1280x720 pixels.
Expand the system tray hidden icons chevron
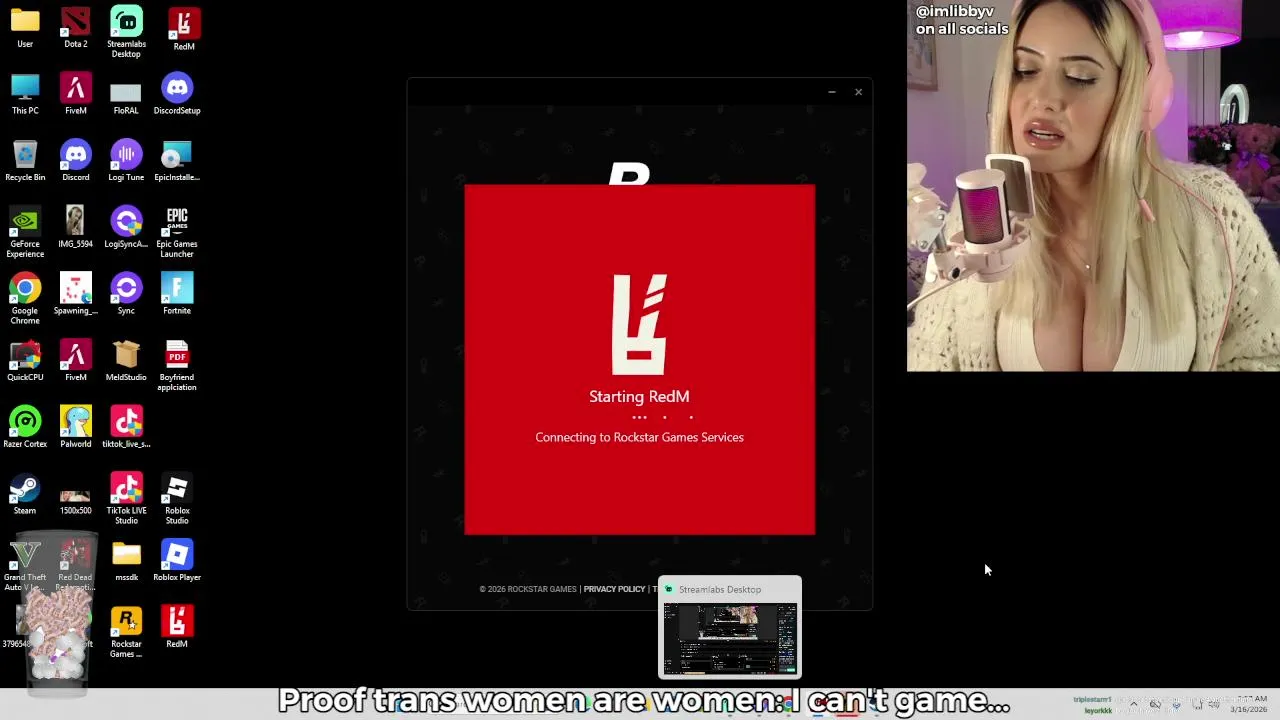[x=1133, y=704]
